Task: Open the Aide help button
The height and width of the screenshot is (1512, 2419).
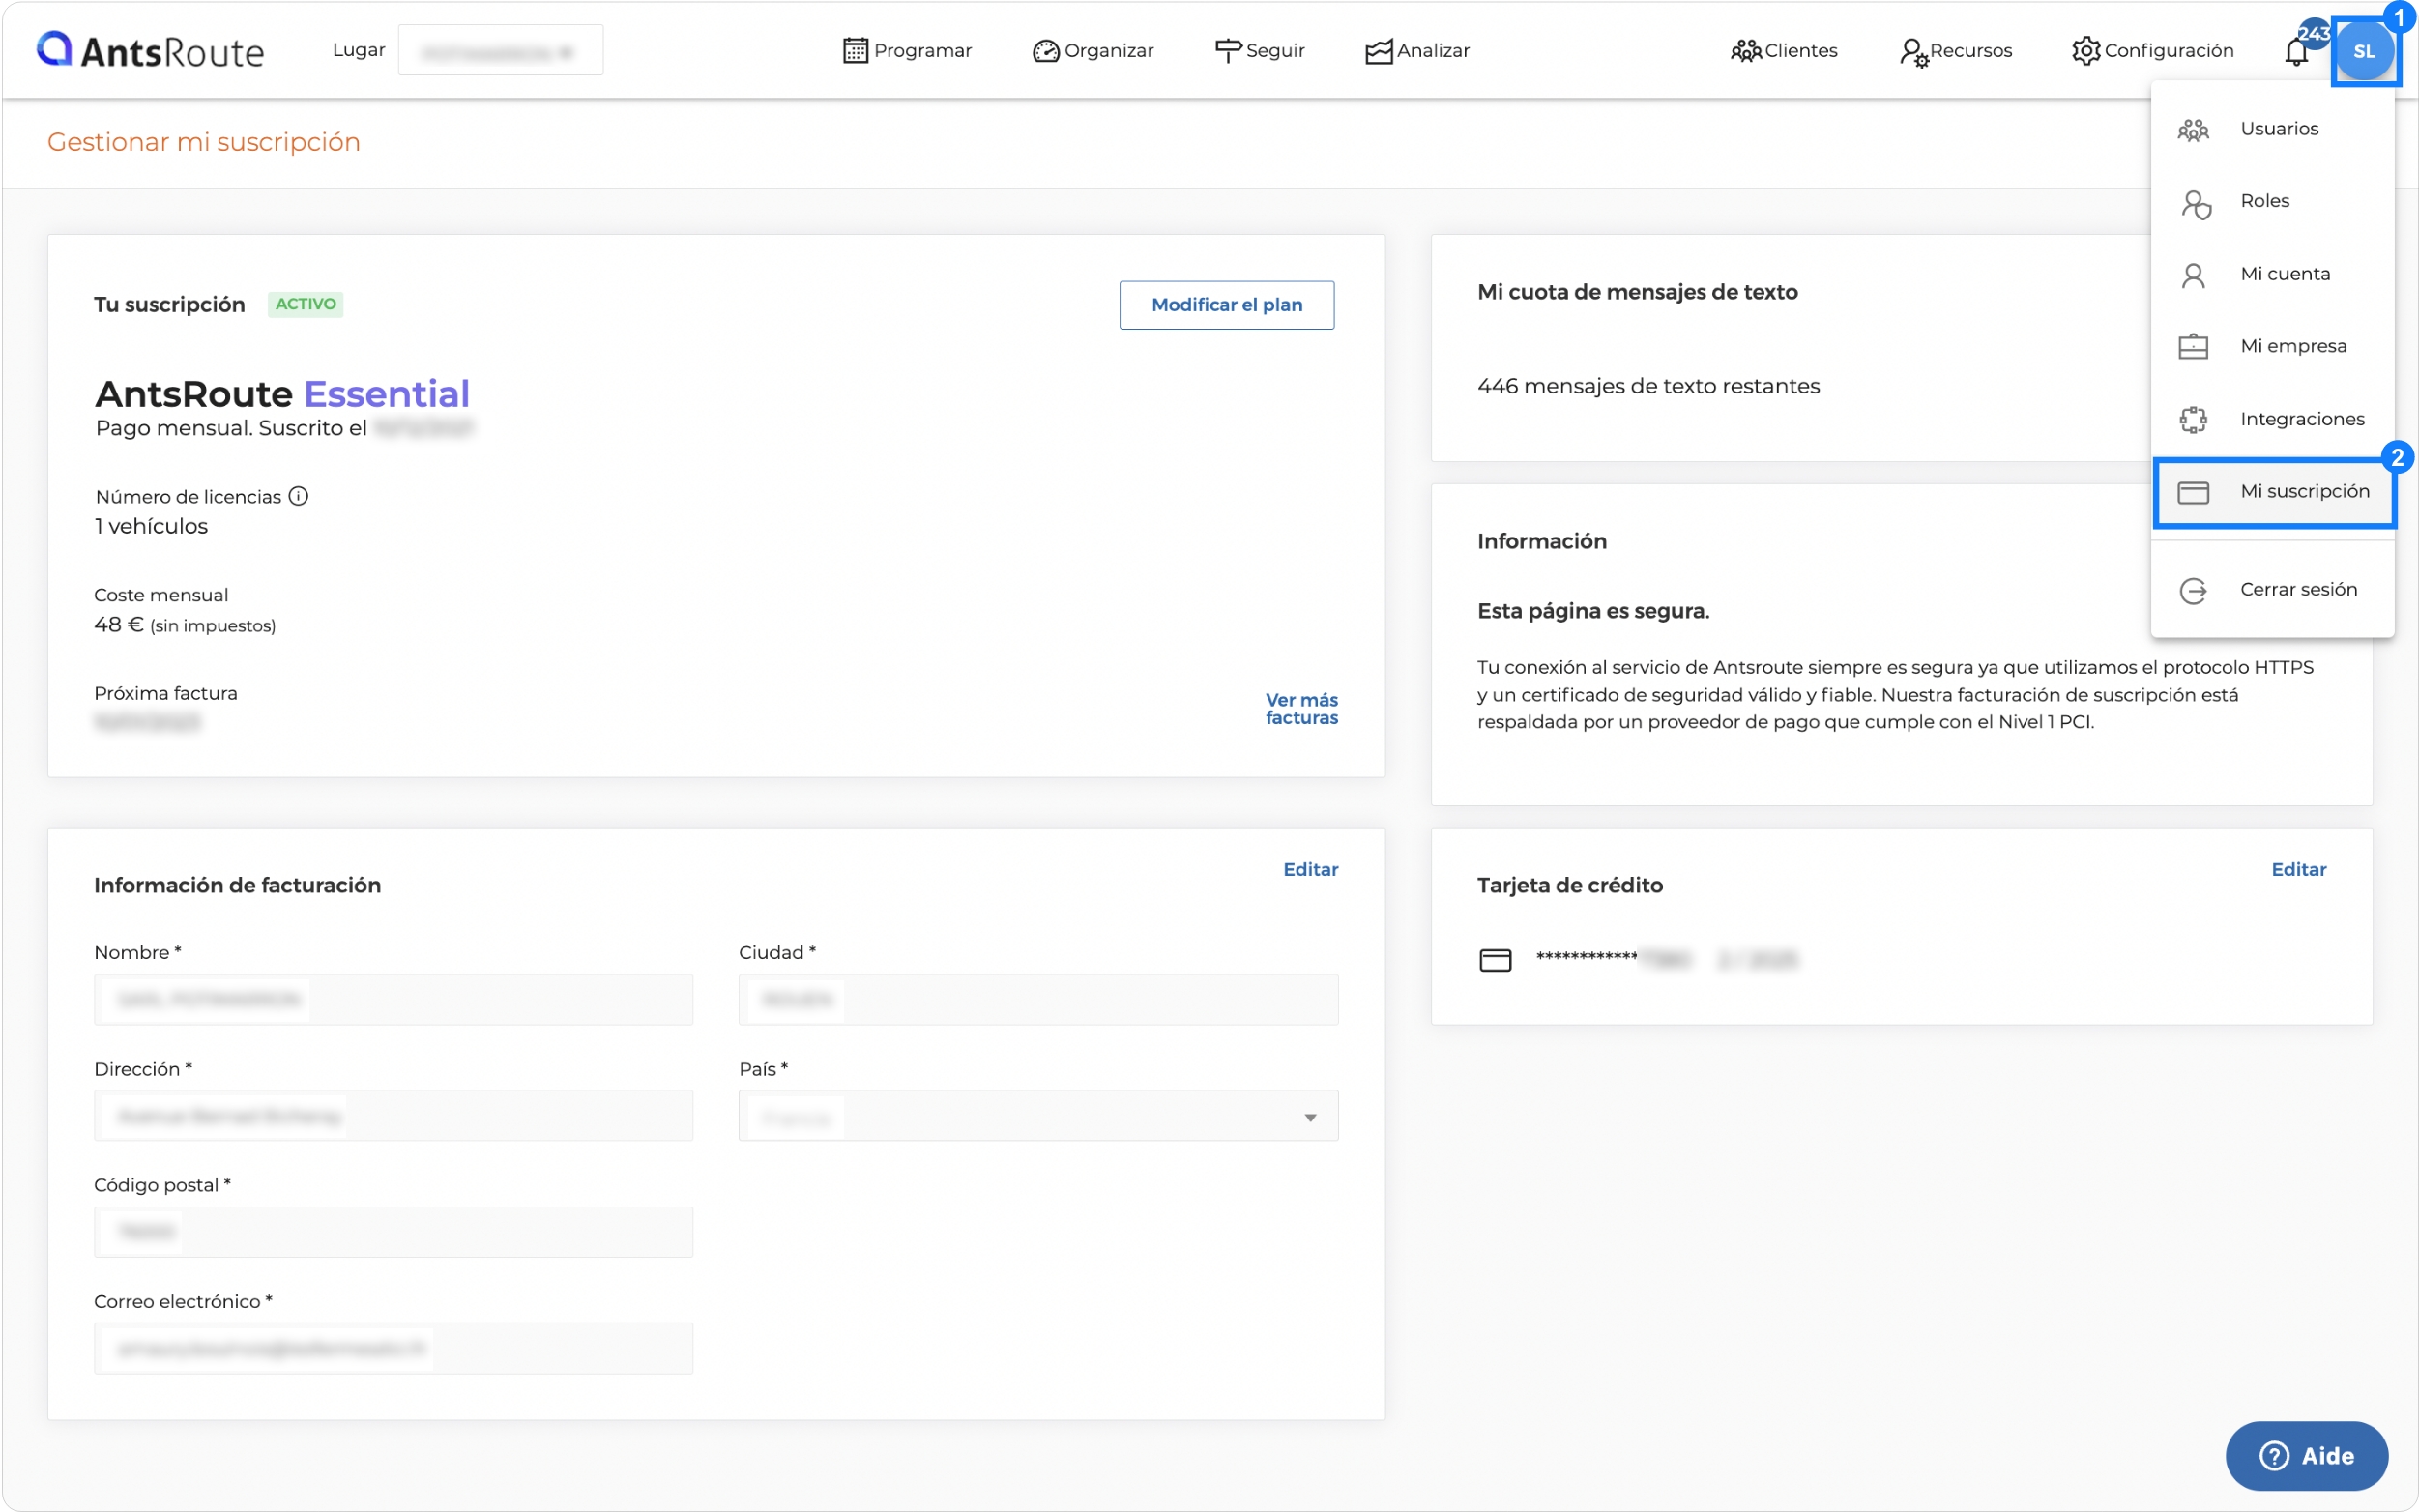Action: 2306,1455
